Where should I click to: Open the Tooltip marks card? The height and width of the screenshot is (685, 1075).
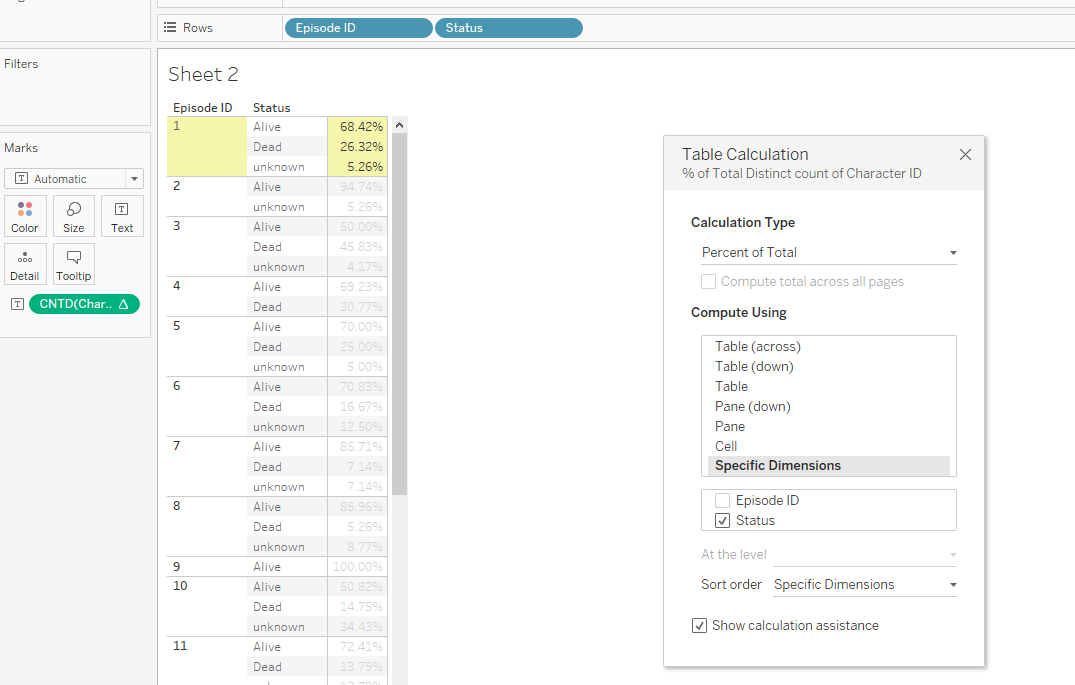(x=74, y=264)
